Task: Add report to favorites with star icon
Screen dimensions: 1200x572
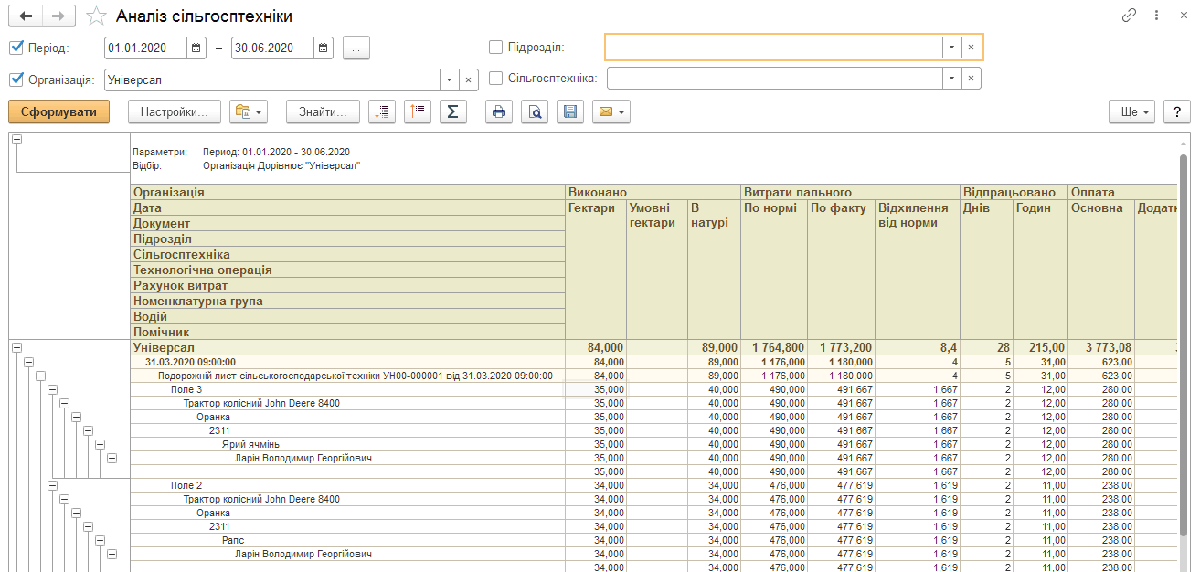Action: (x=96, y=16)
